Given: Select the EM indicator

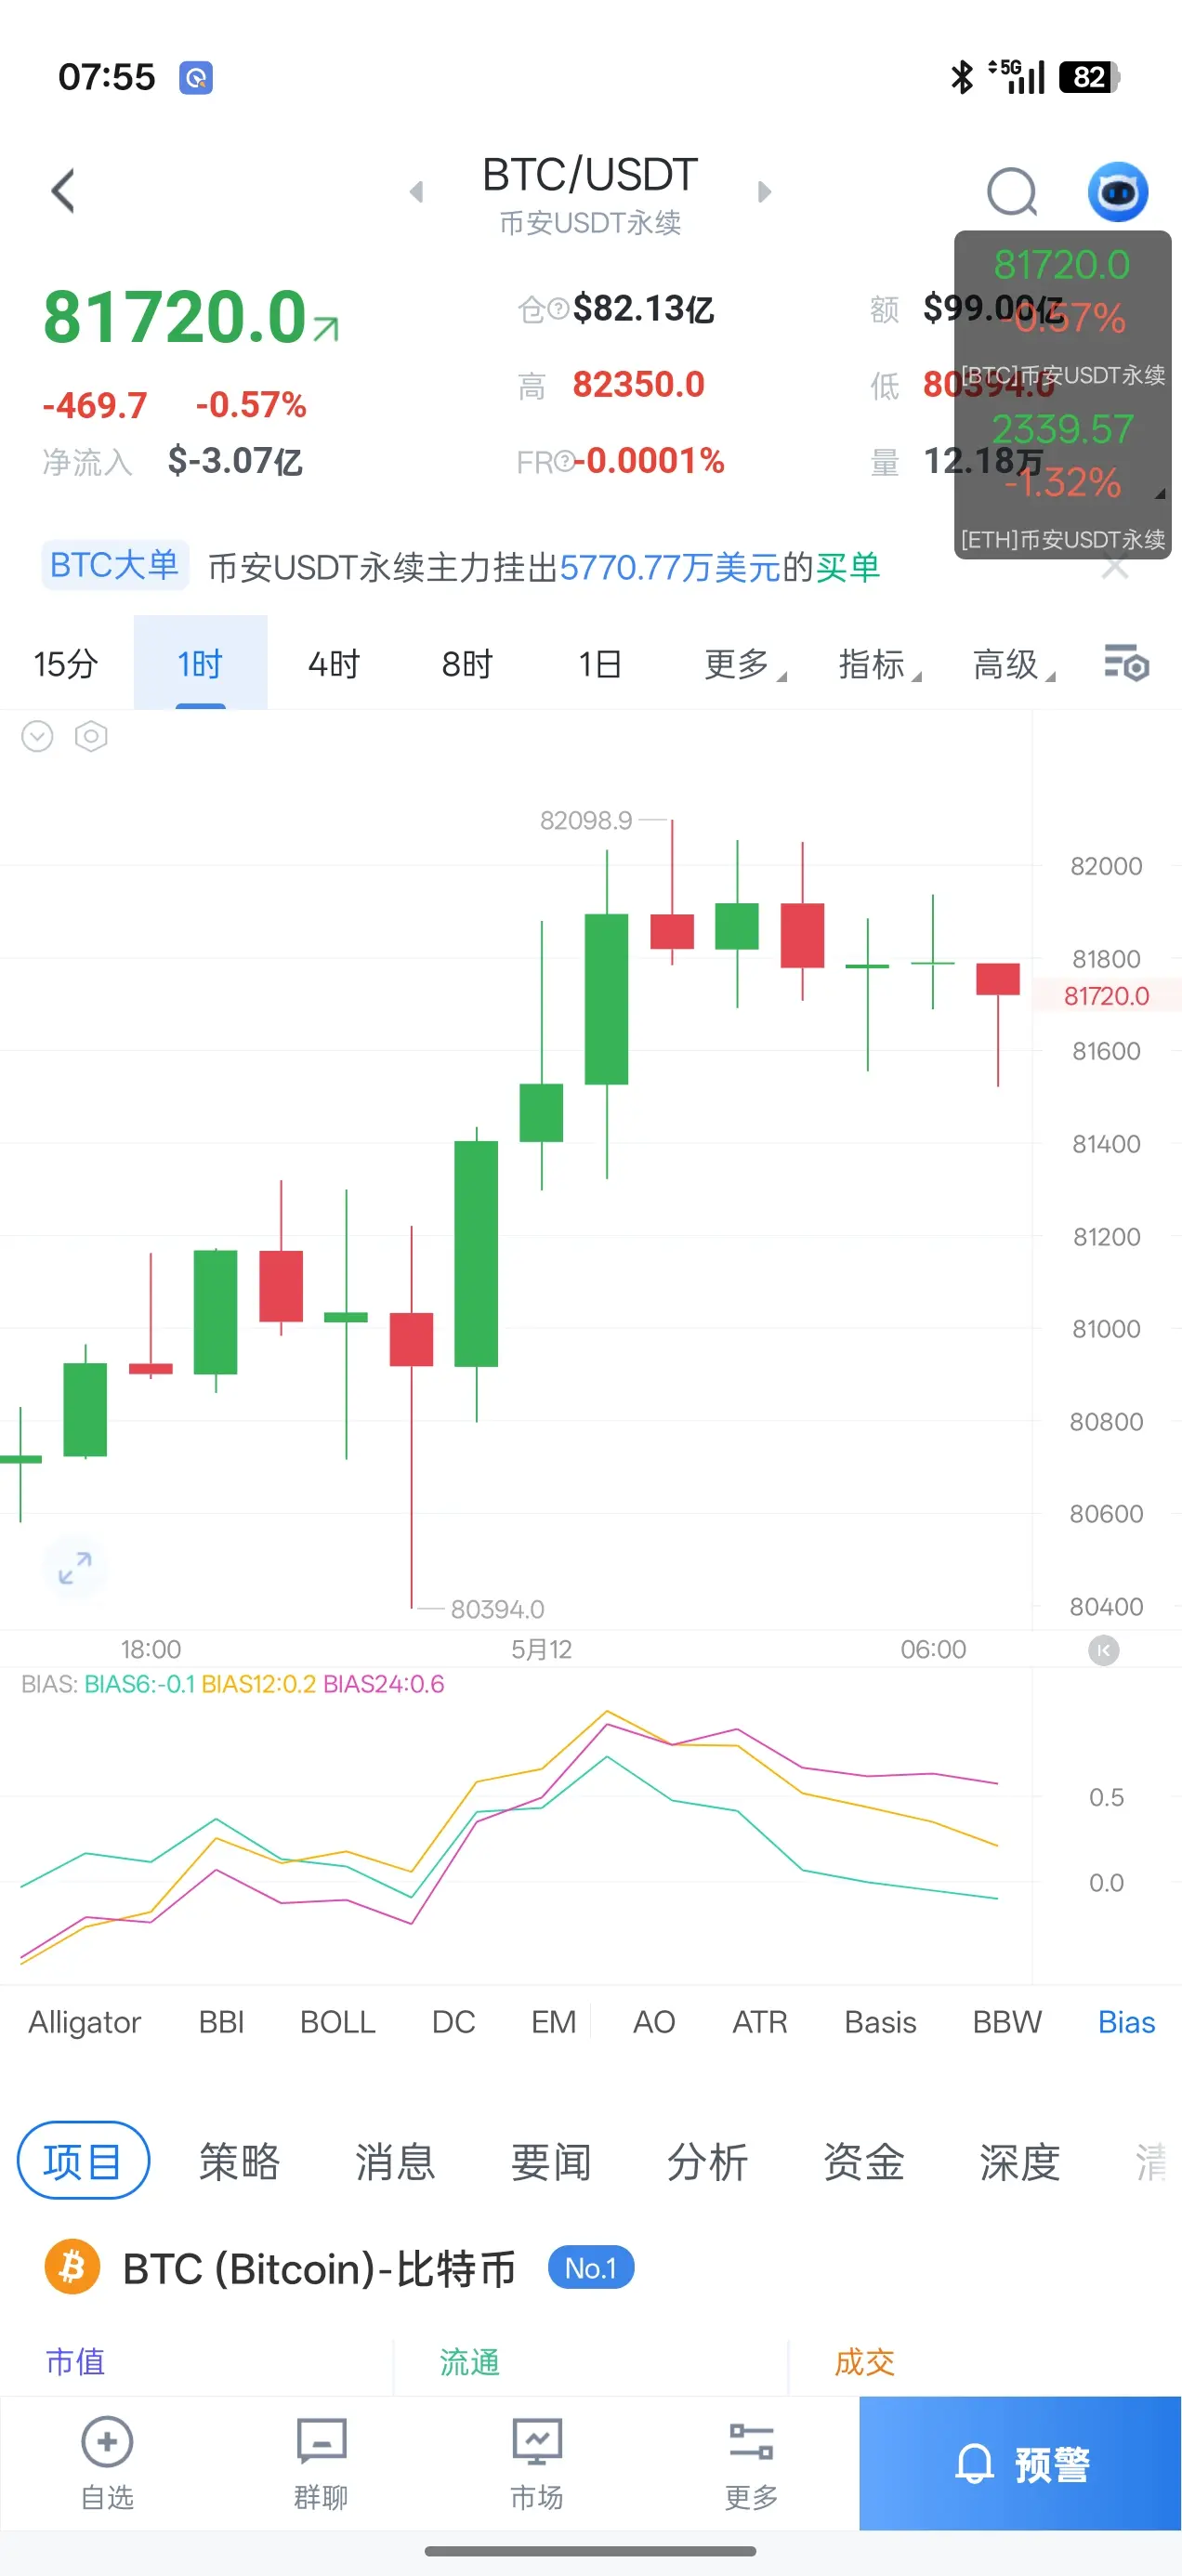Looking at the screenshot, I should point(553,2022).
